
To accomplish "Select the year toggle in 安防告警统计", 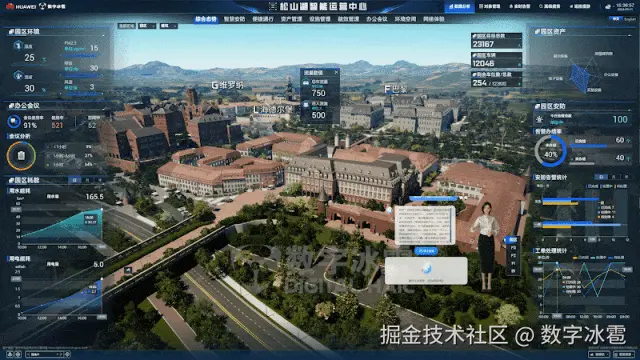I will pos(626,177).
